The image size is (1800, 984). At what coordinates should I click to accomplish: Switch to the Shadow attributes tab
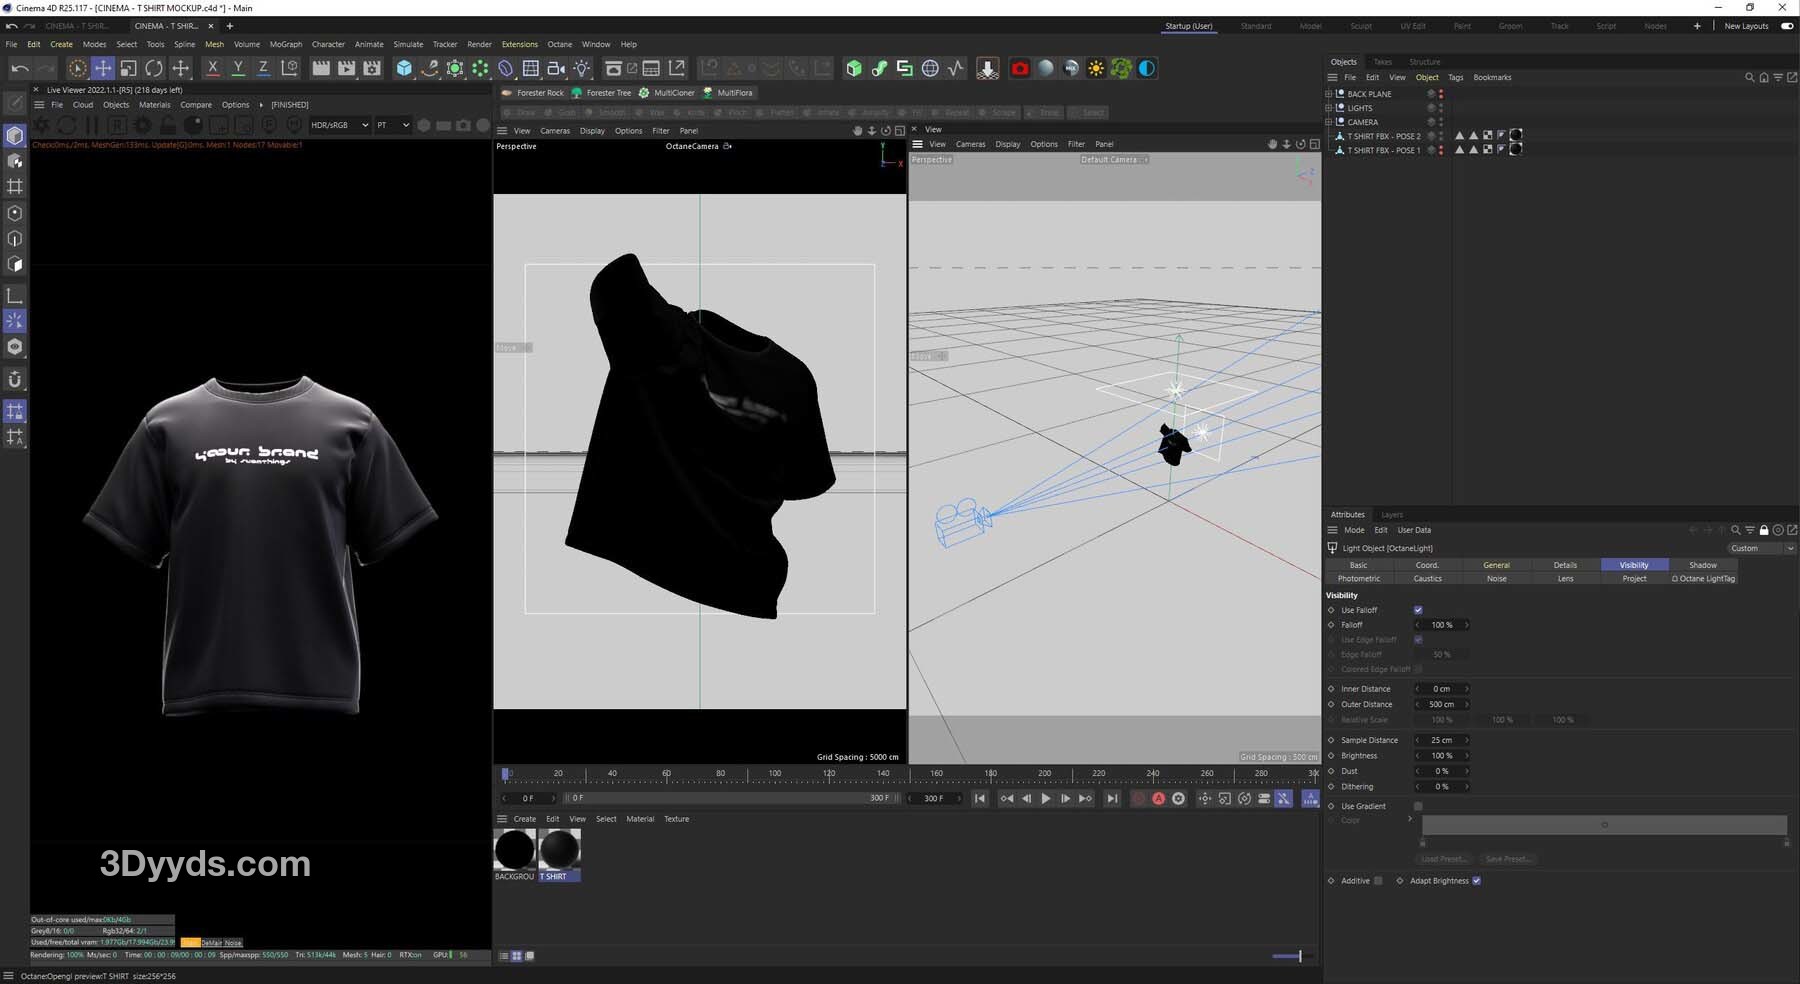click(1702, 565)
